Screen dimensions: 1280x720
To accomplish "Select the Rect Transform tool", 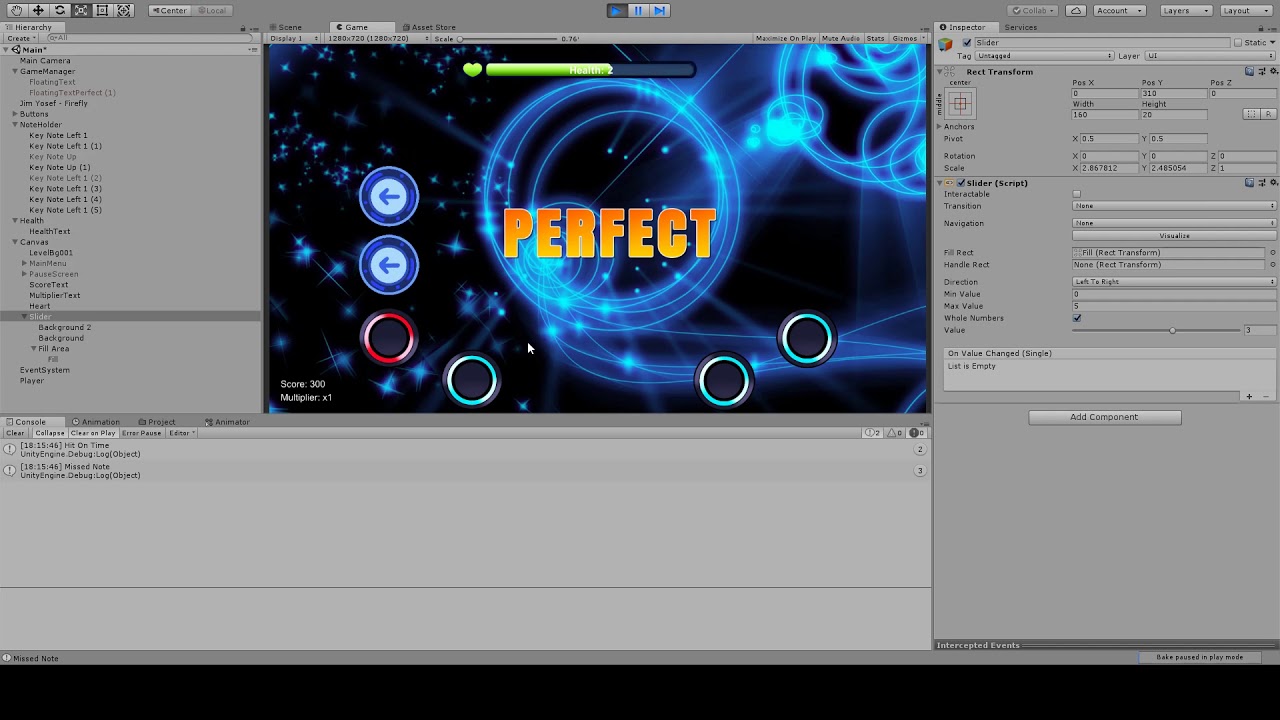I will [104, 10].
